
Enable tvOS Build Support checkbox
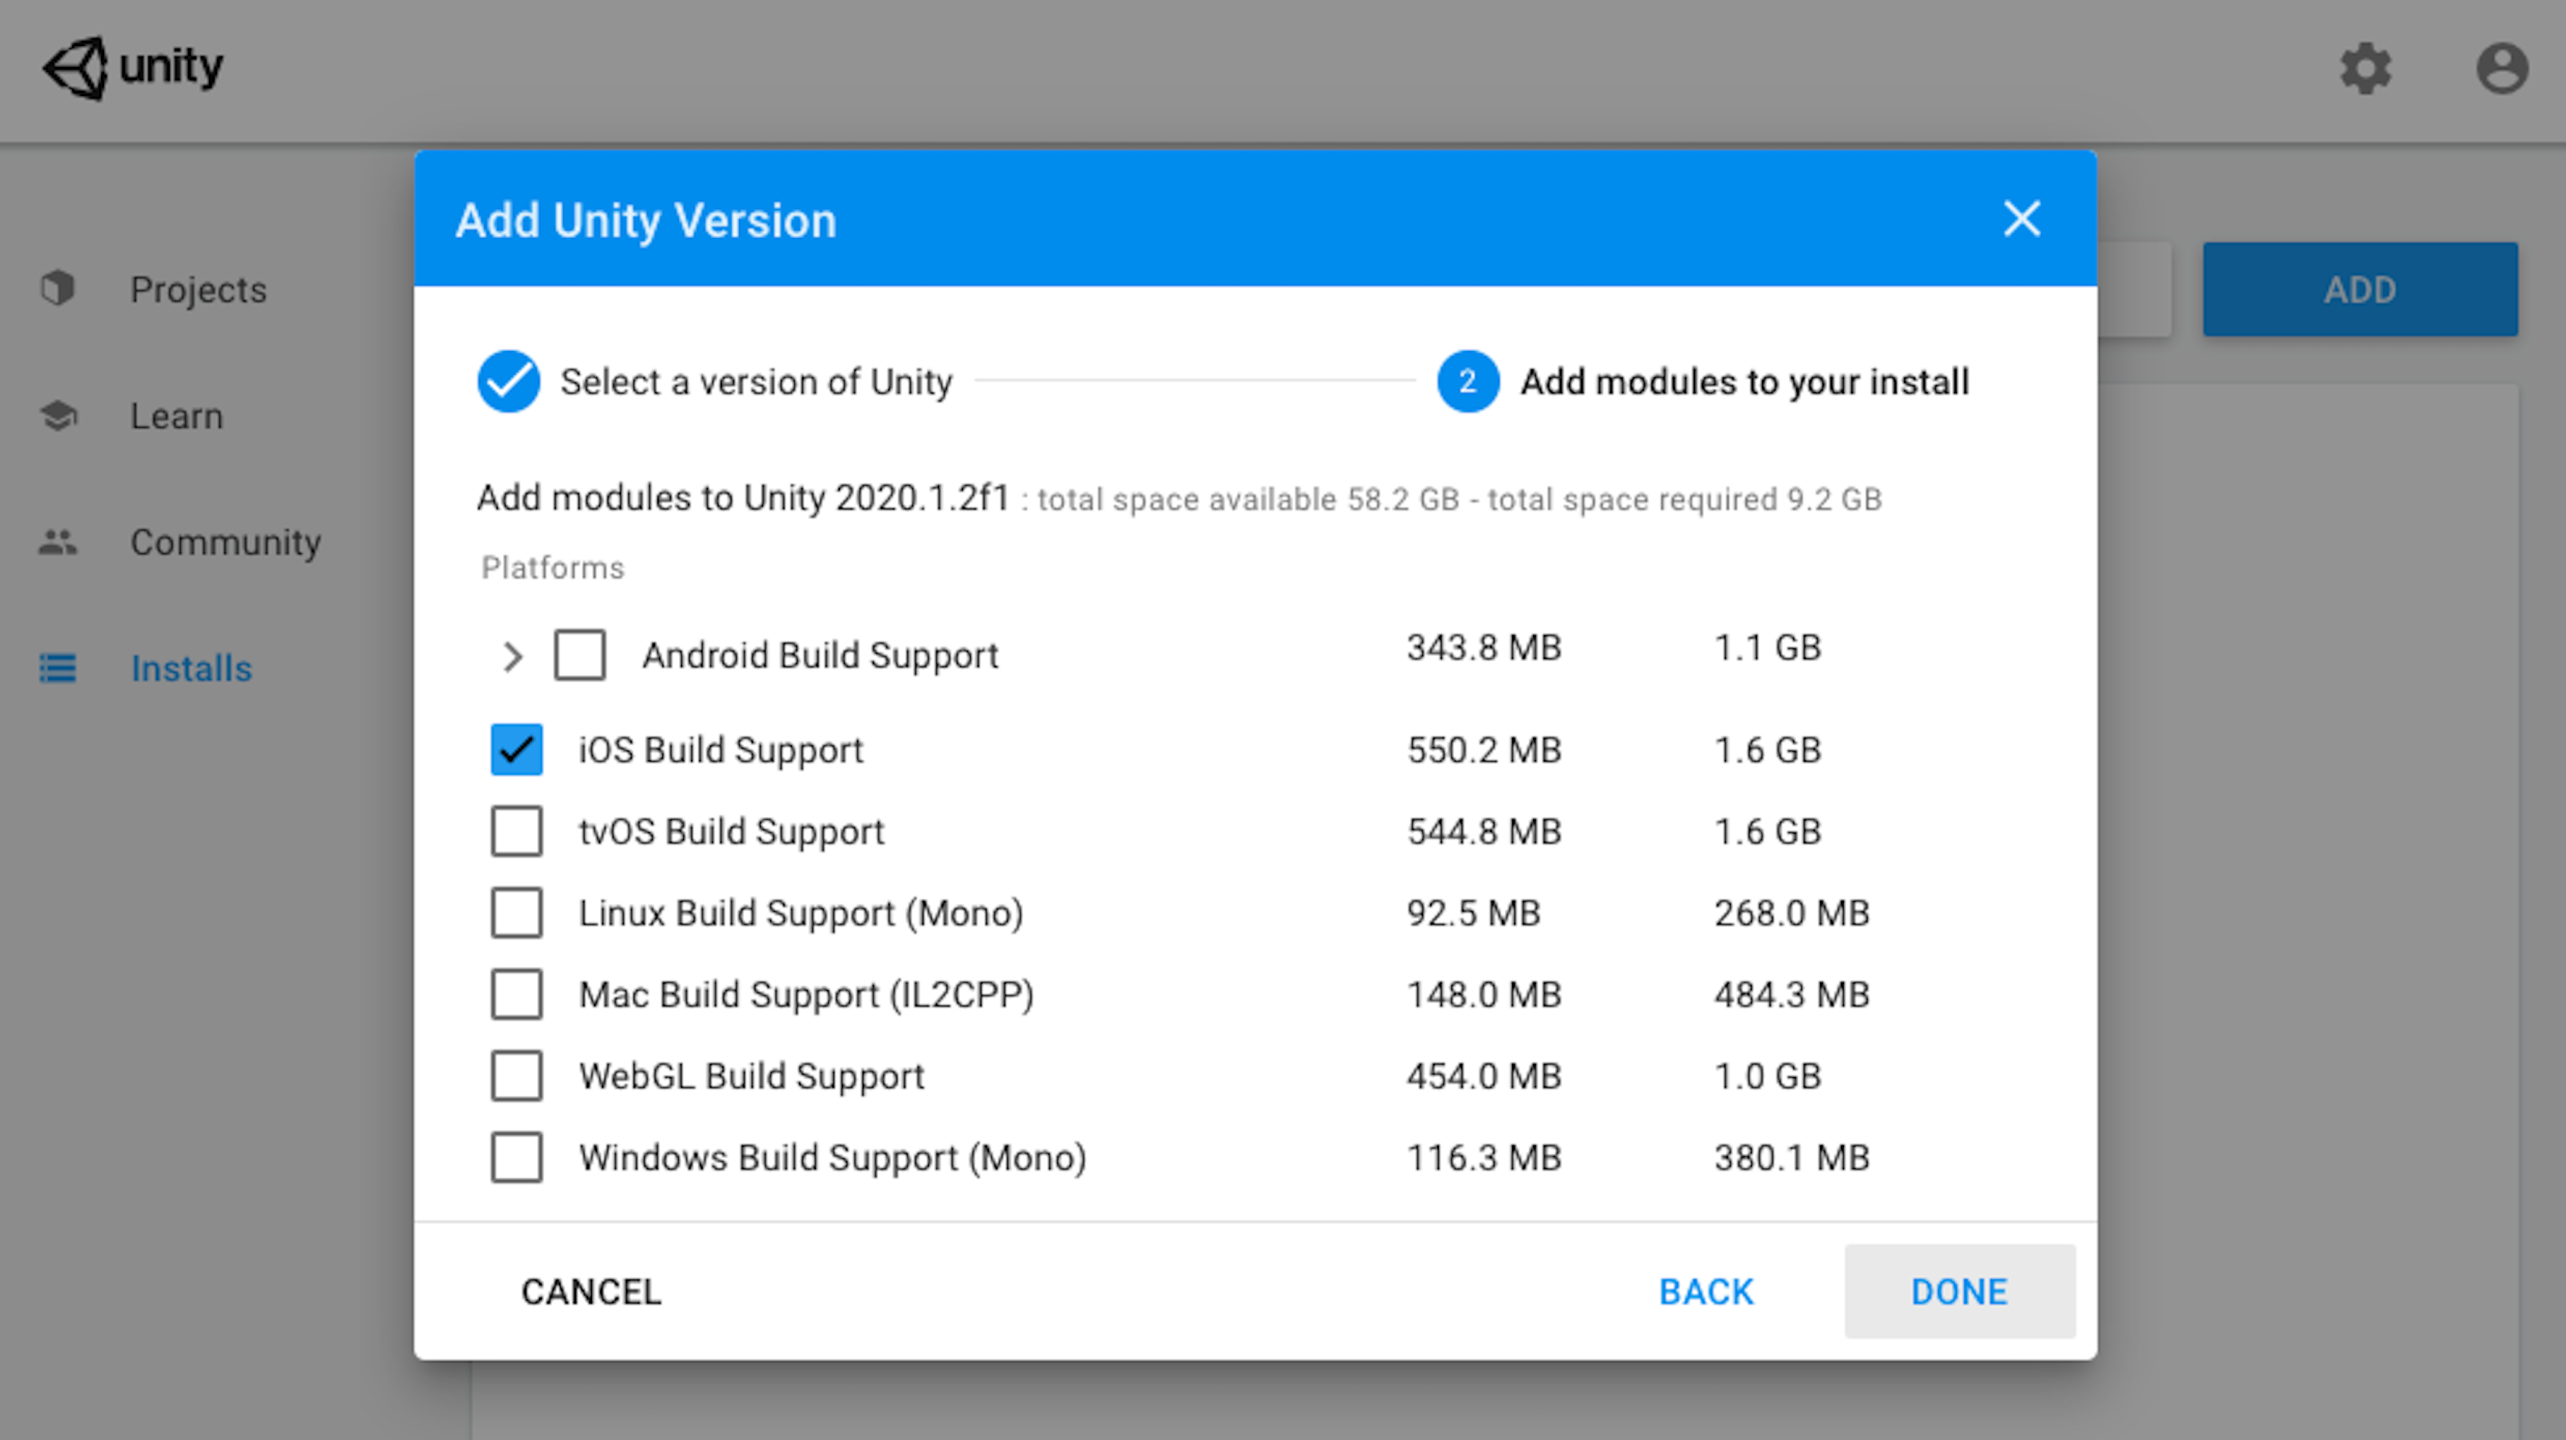[x=517, y=831]
